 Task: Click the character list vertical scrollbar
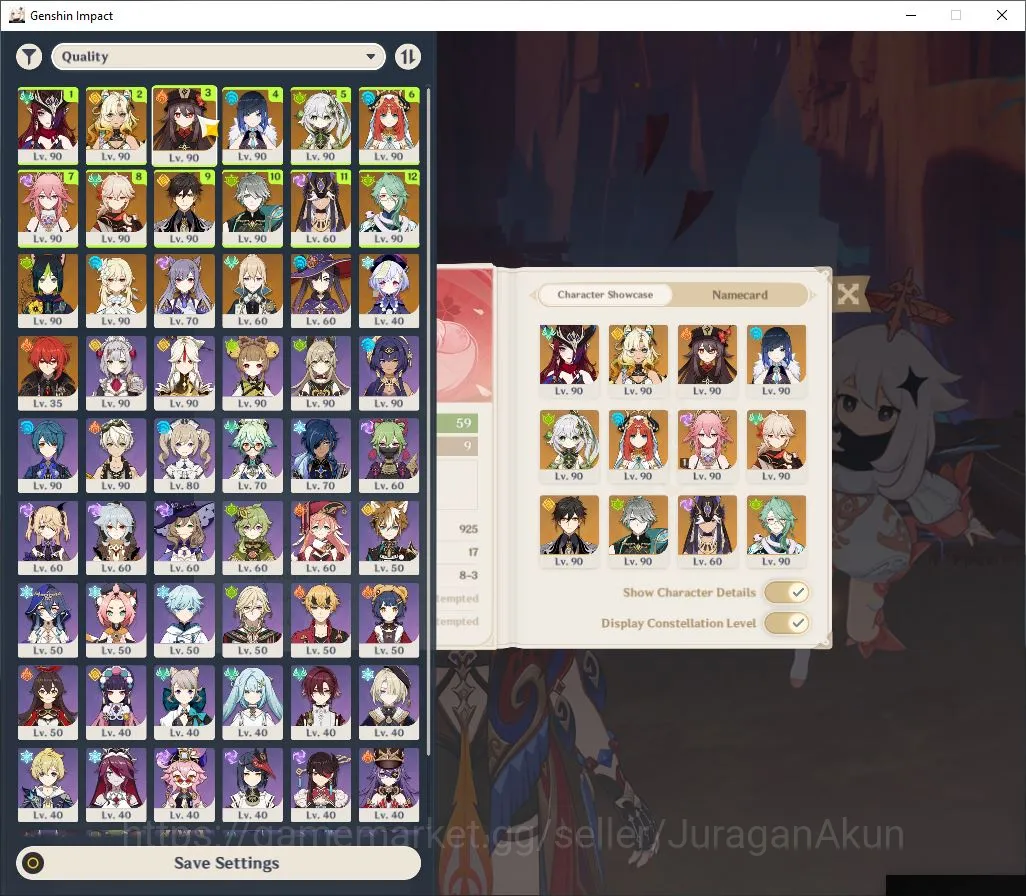click(x=429, y=422)
